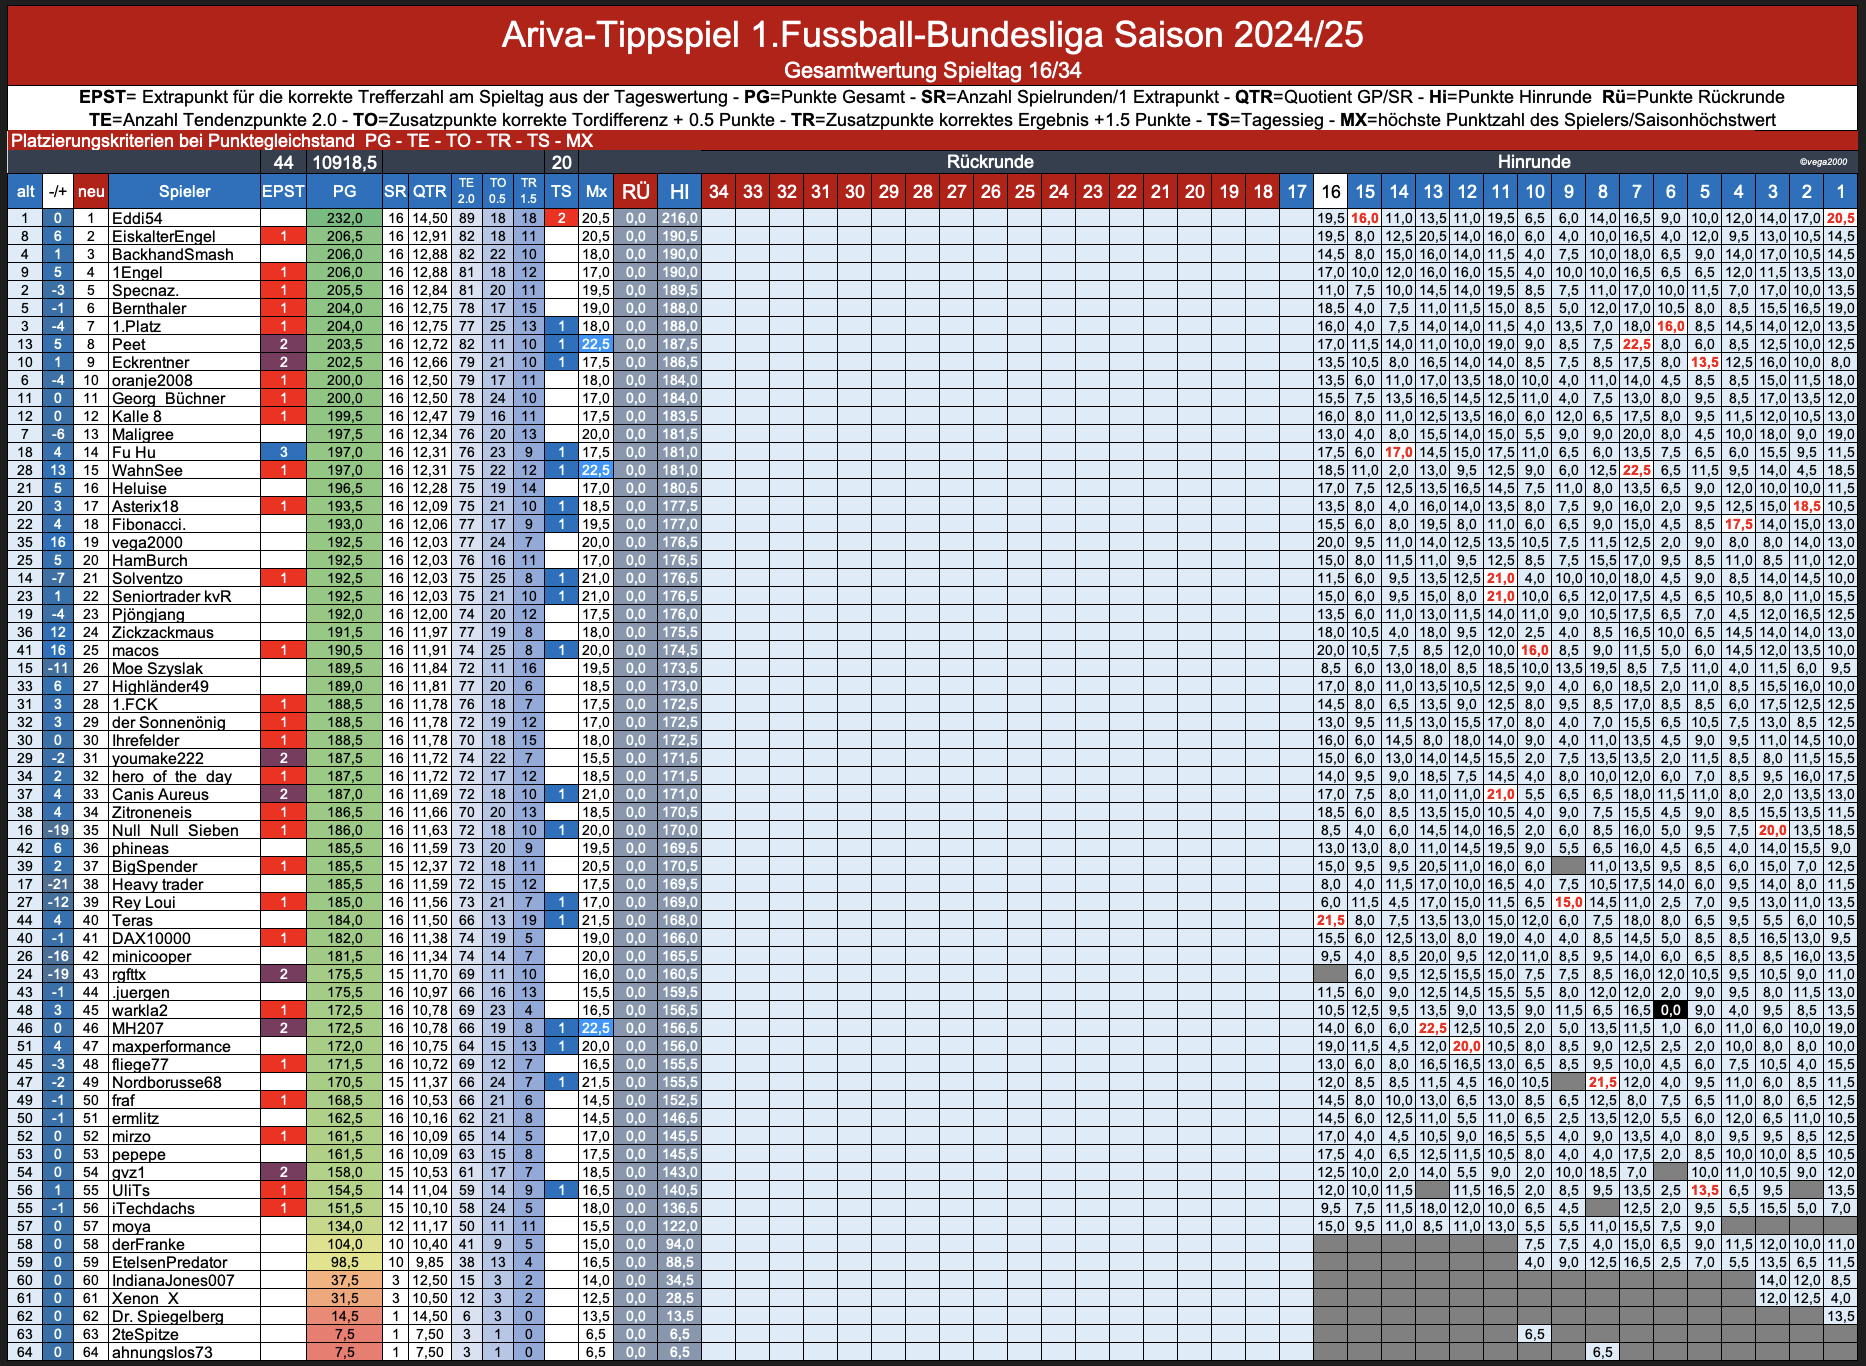
Task: Click player name 'Zitroneneis'
Action: point(151,812)
